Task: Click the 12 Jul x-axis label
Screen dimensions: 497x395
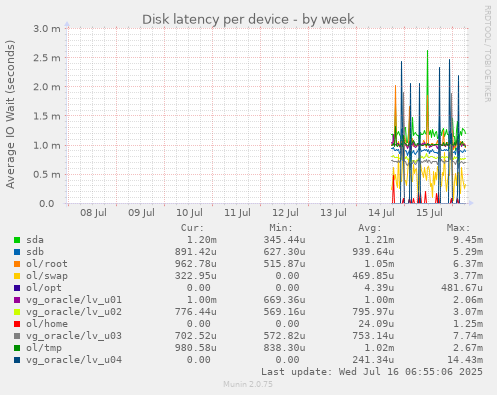Action: tap(285, 213)
